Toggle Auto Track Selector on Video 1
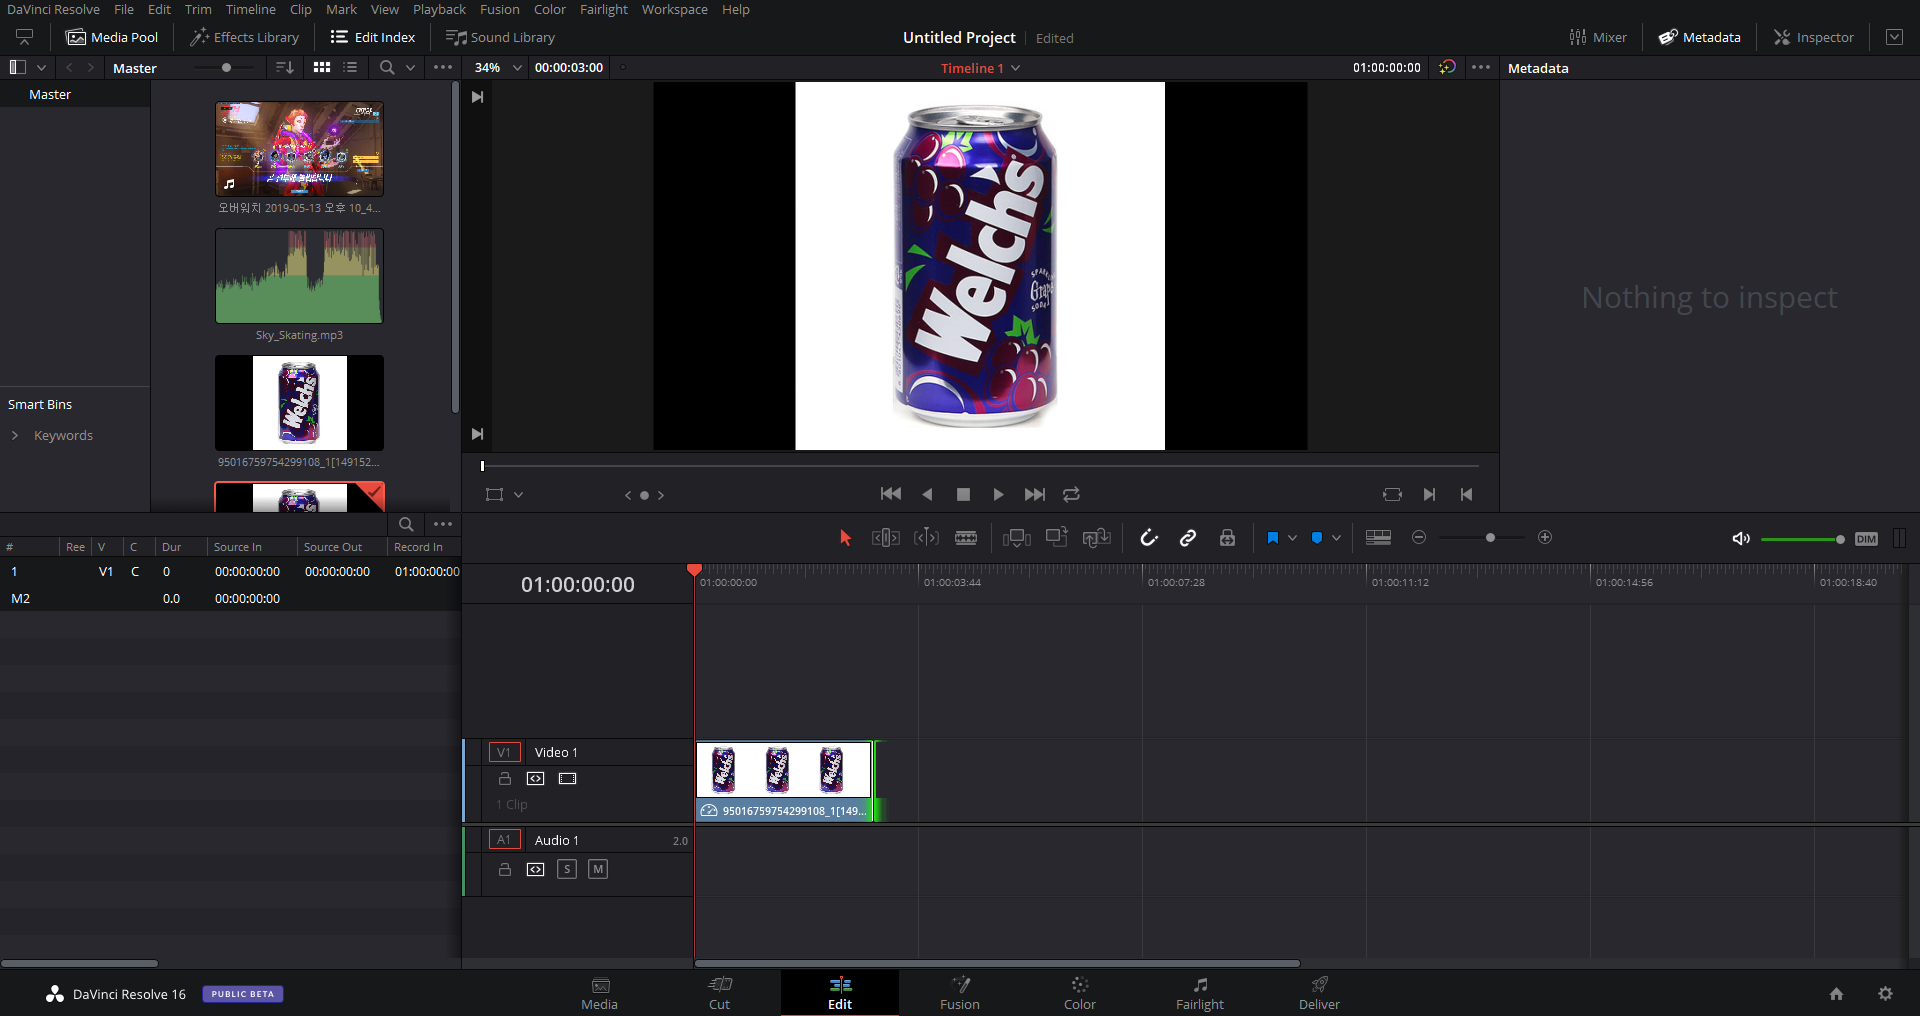Screen dimensions: 1920x1016 536,778
